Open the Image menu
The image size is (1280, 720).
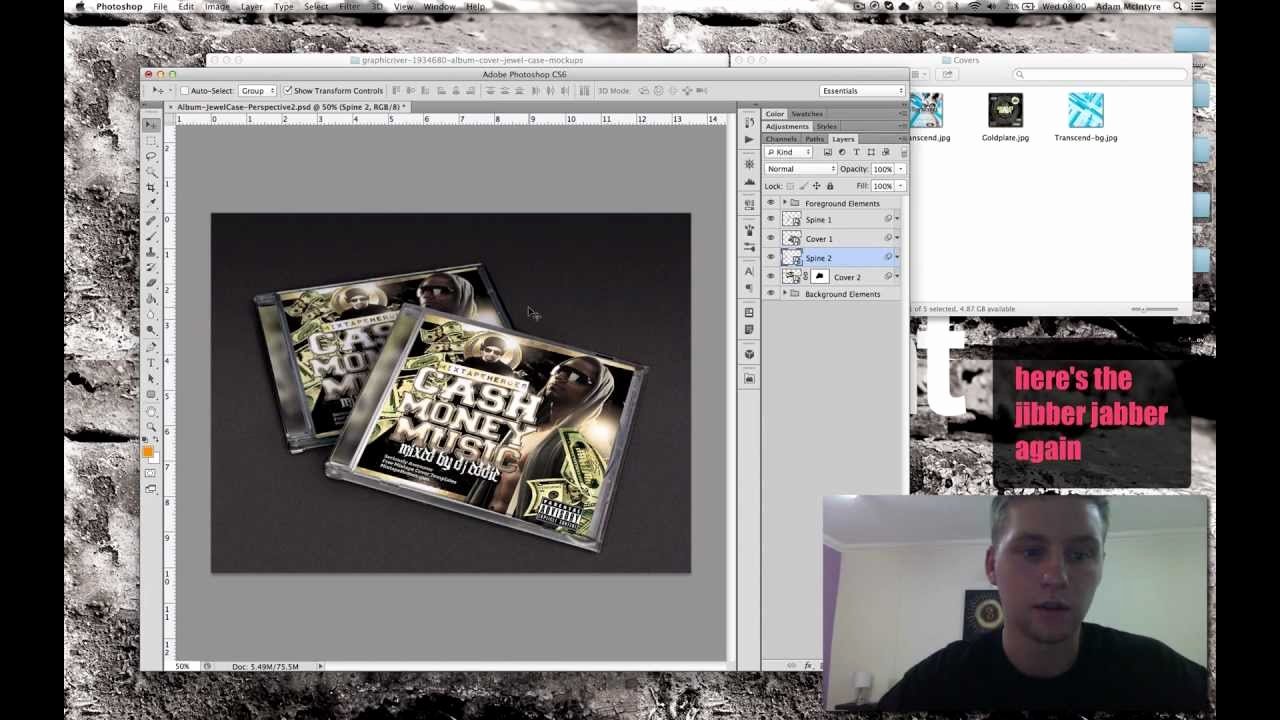[217, 7]
